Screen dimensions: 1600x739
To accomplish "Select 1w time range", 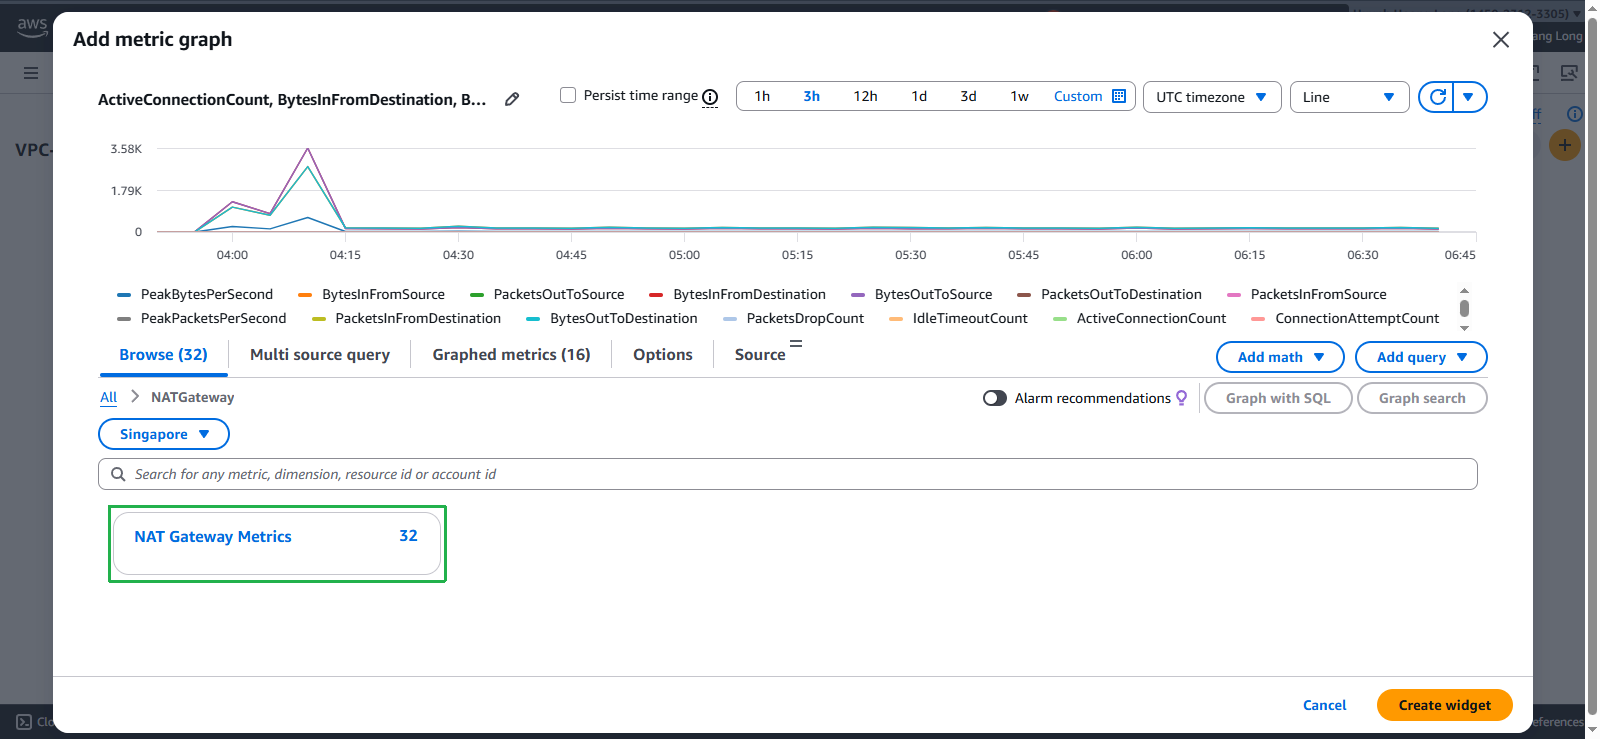I will 1019,96.
